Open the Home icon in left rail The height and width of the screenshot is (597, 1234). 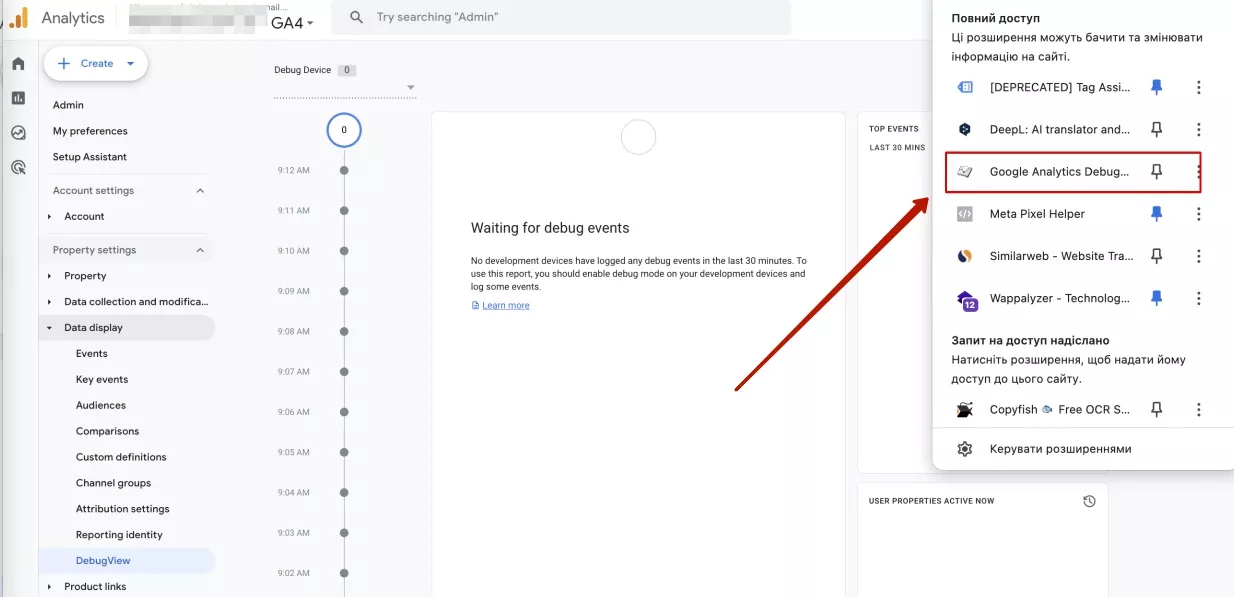coord(18,64)
